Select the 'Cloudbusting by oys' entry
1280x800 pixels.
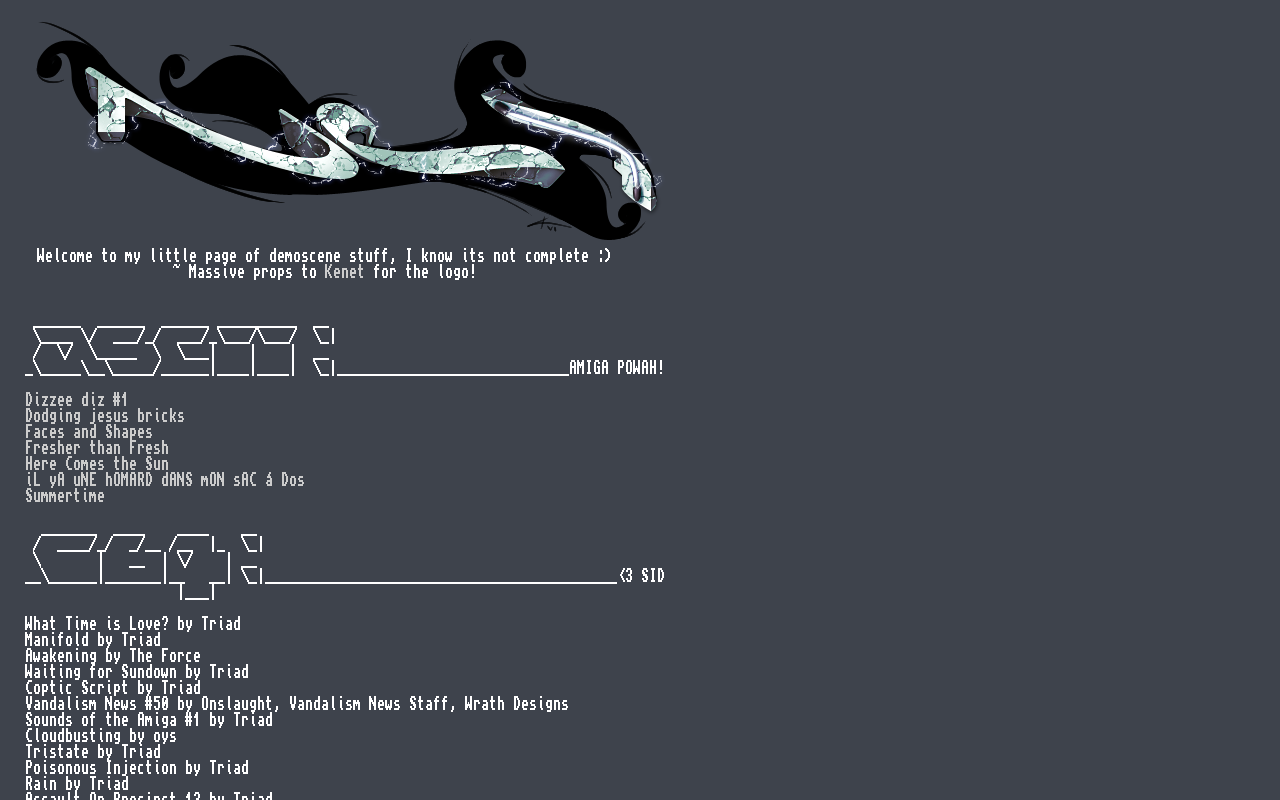point(101,736)
